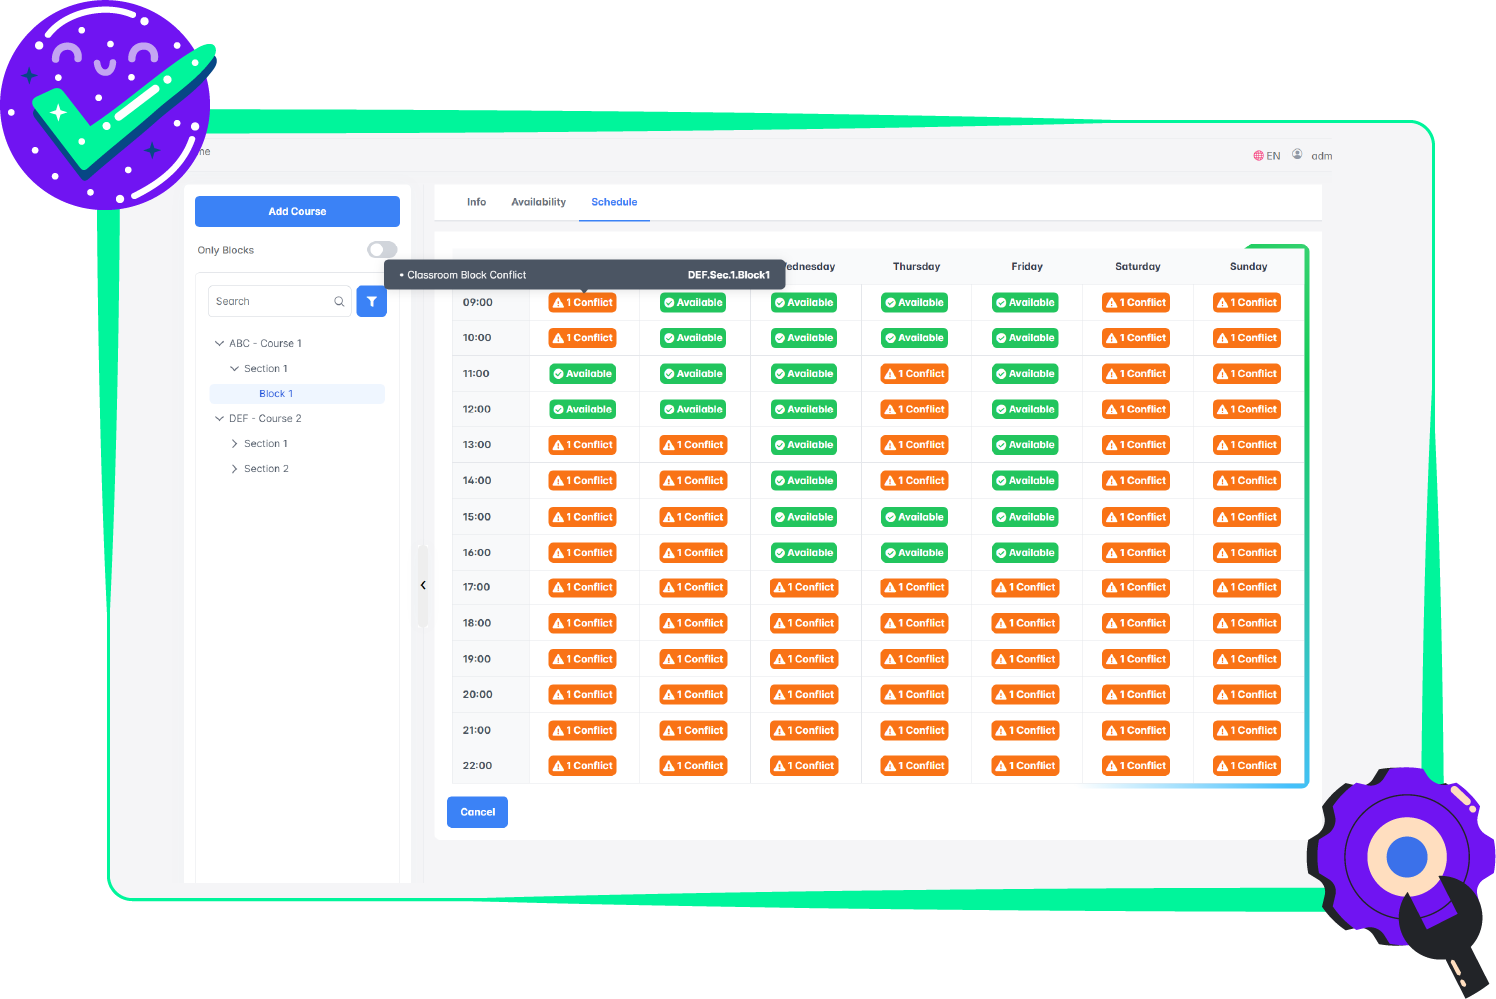Image resolution: width=1496 pixels, height=999 pixels.
Task: Collapse the ABC - Course 1 node
Action: pos(220,343)
